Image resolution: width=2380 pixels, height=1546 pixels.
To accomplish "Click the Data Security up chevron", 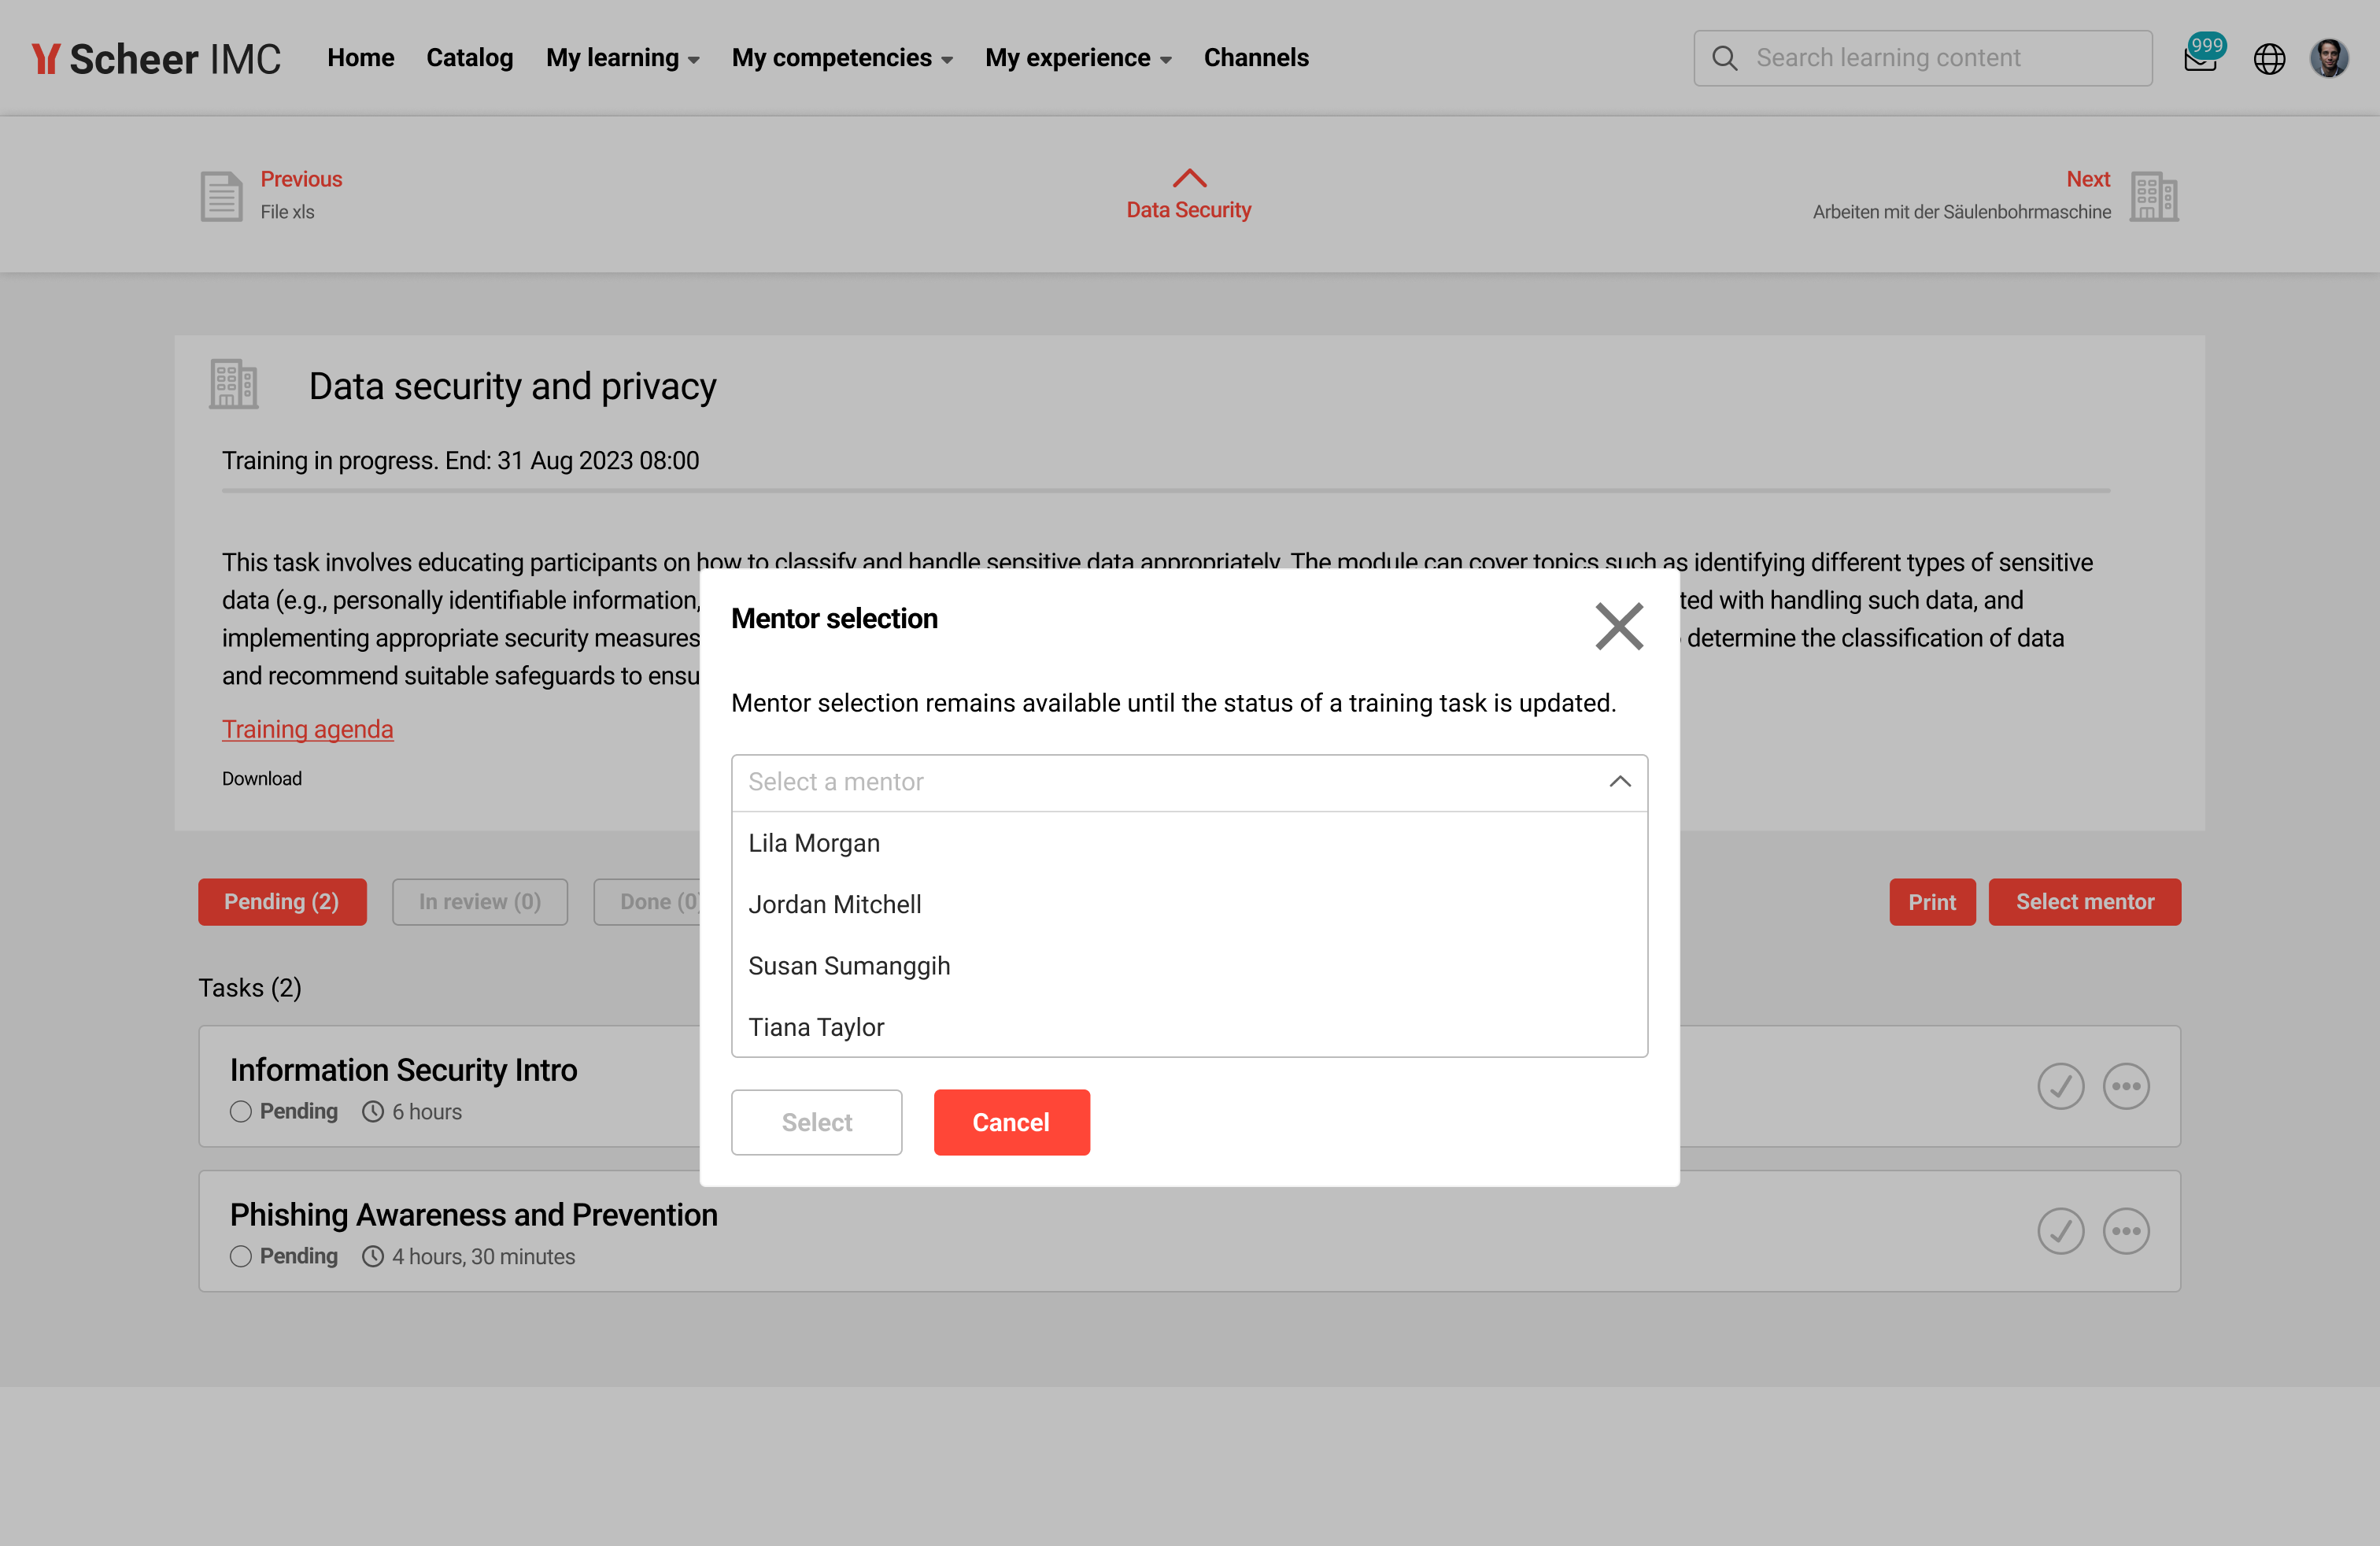I will coord(1189,178).
